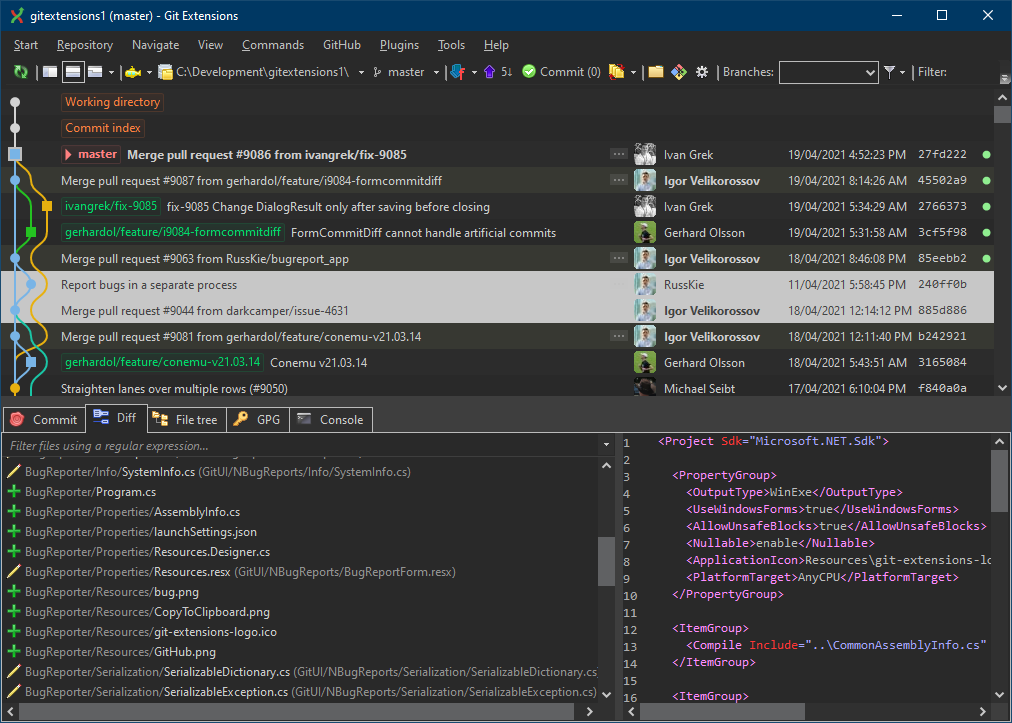Click the push icon showing 5 outgoing commits

(490, 72)
